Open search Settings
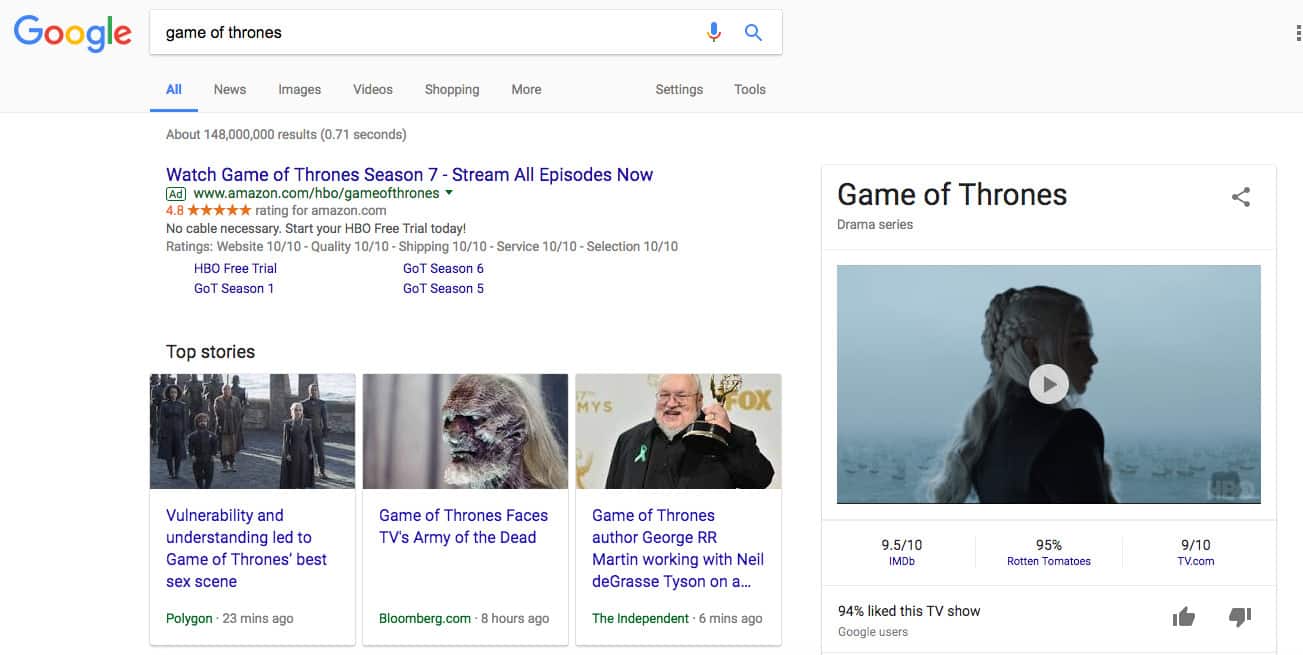 pyautogui.click(x=679, y=89)
